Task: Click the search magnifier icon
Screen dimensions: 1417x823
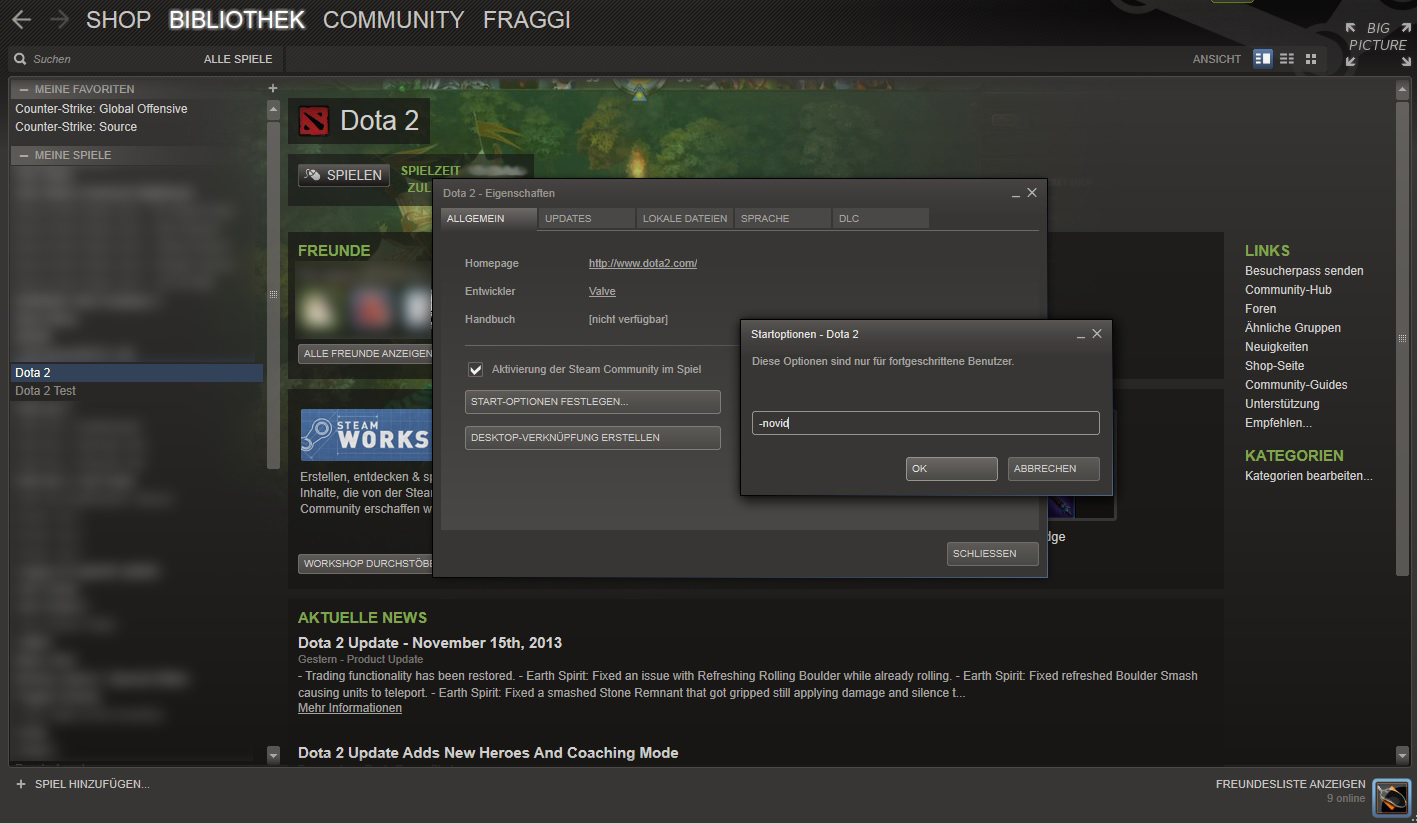Action: pyautogui.click(x=20, y=59)
